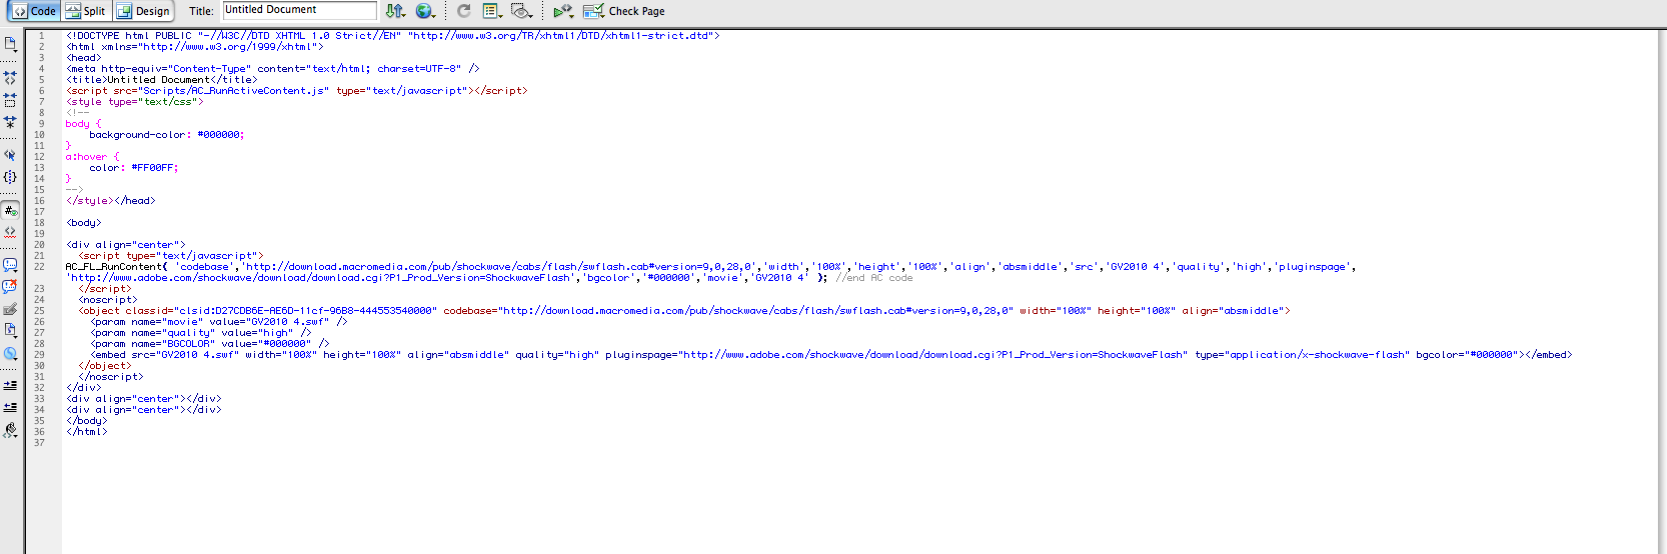Open the Validate Markup menu

(564, 11)
